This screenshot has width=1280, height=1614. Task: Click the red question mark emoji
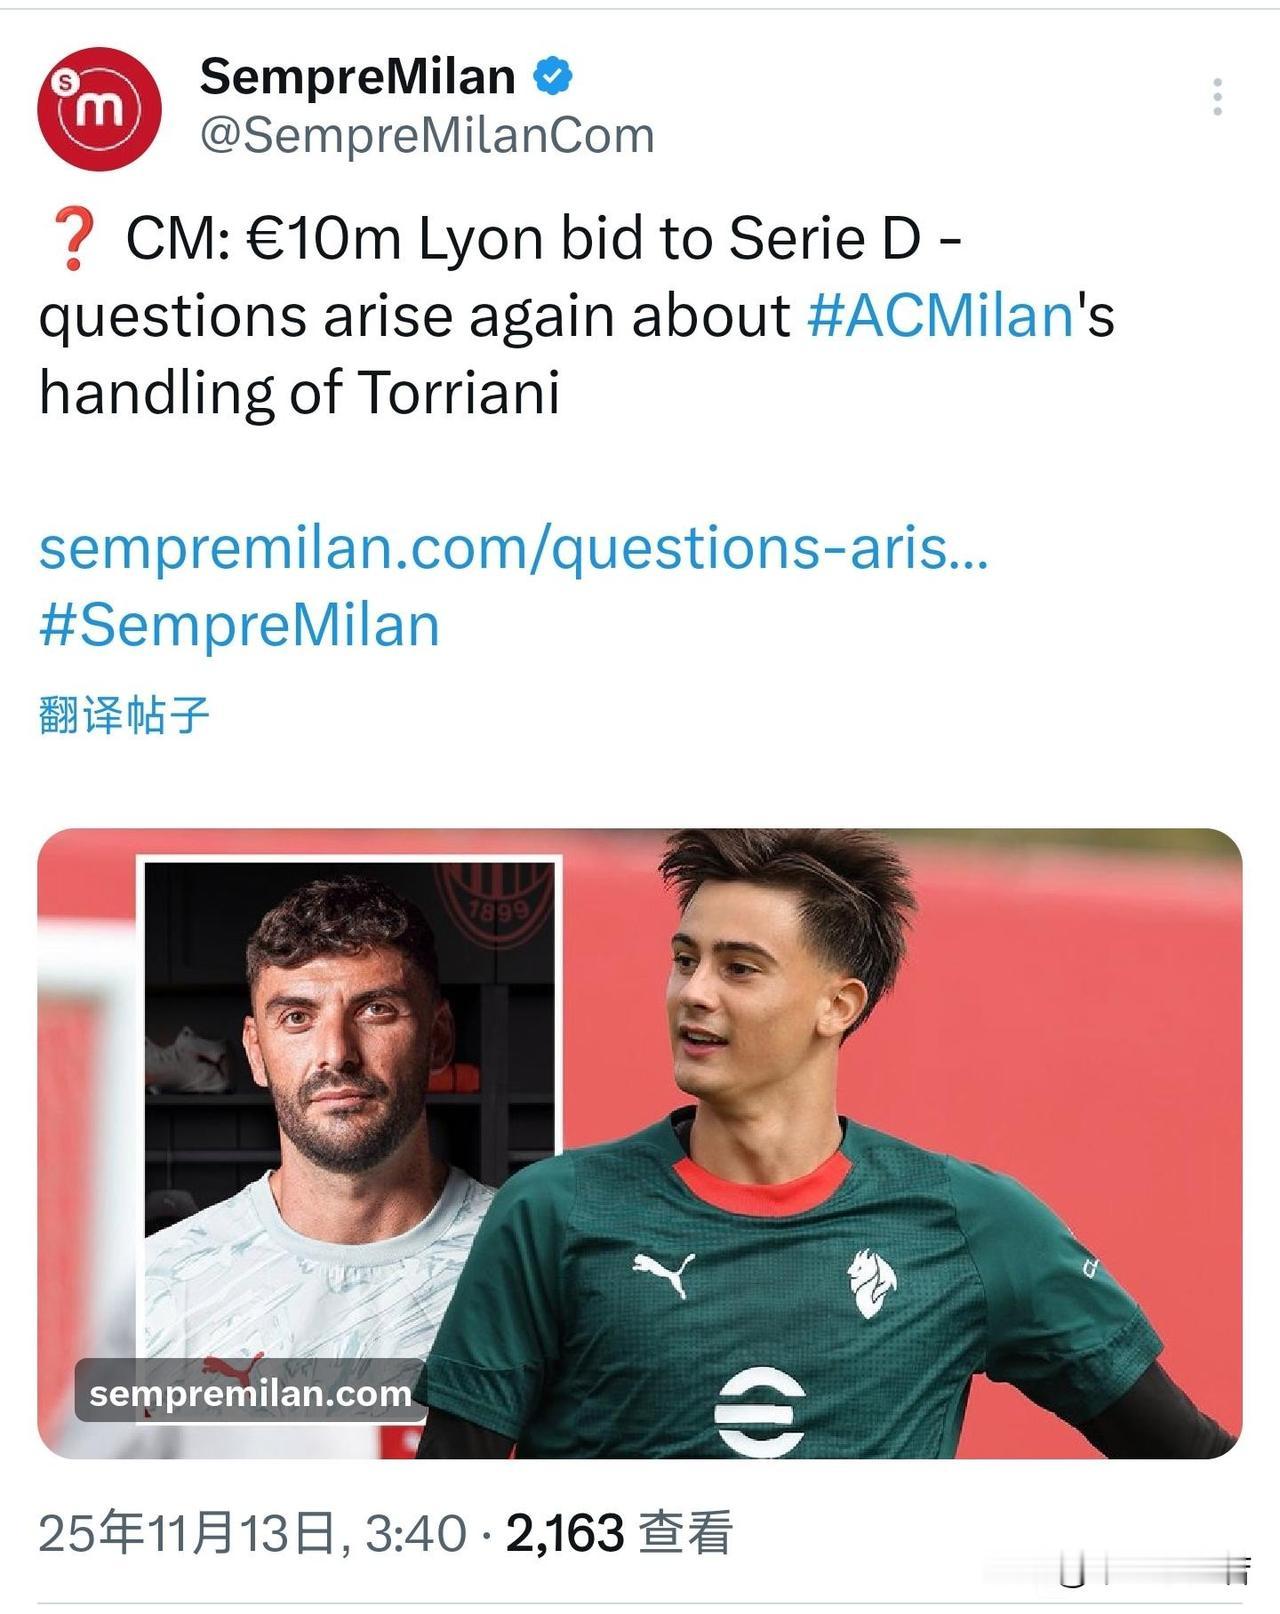pyautogui.click(x=73, y=239)
